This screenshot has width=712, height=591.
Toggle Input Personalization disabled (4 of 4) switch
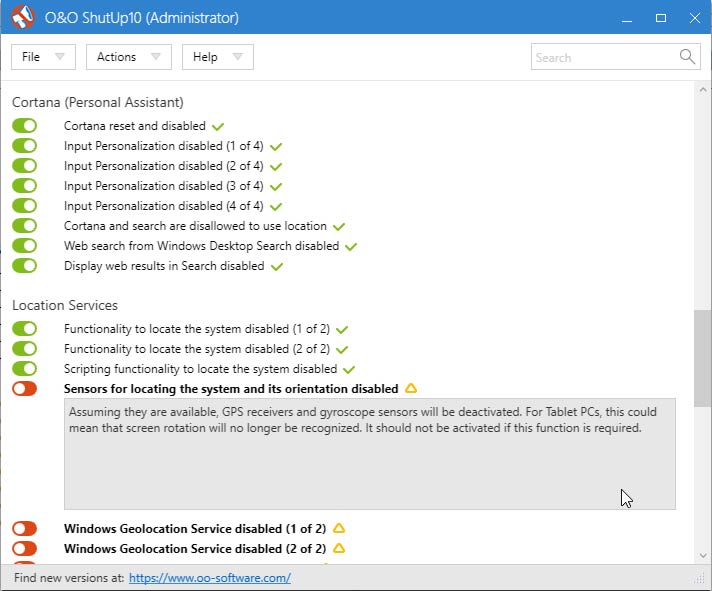25,206
